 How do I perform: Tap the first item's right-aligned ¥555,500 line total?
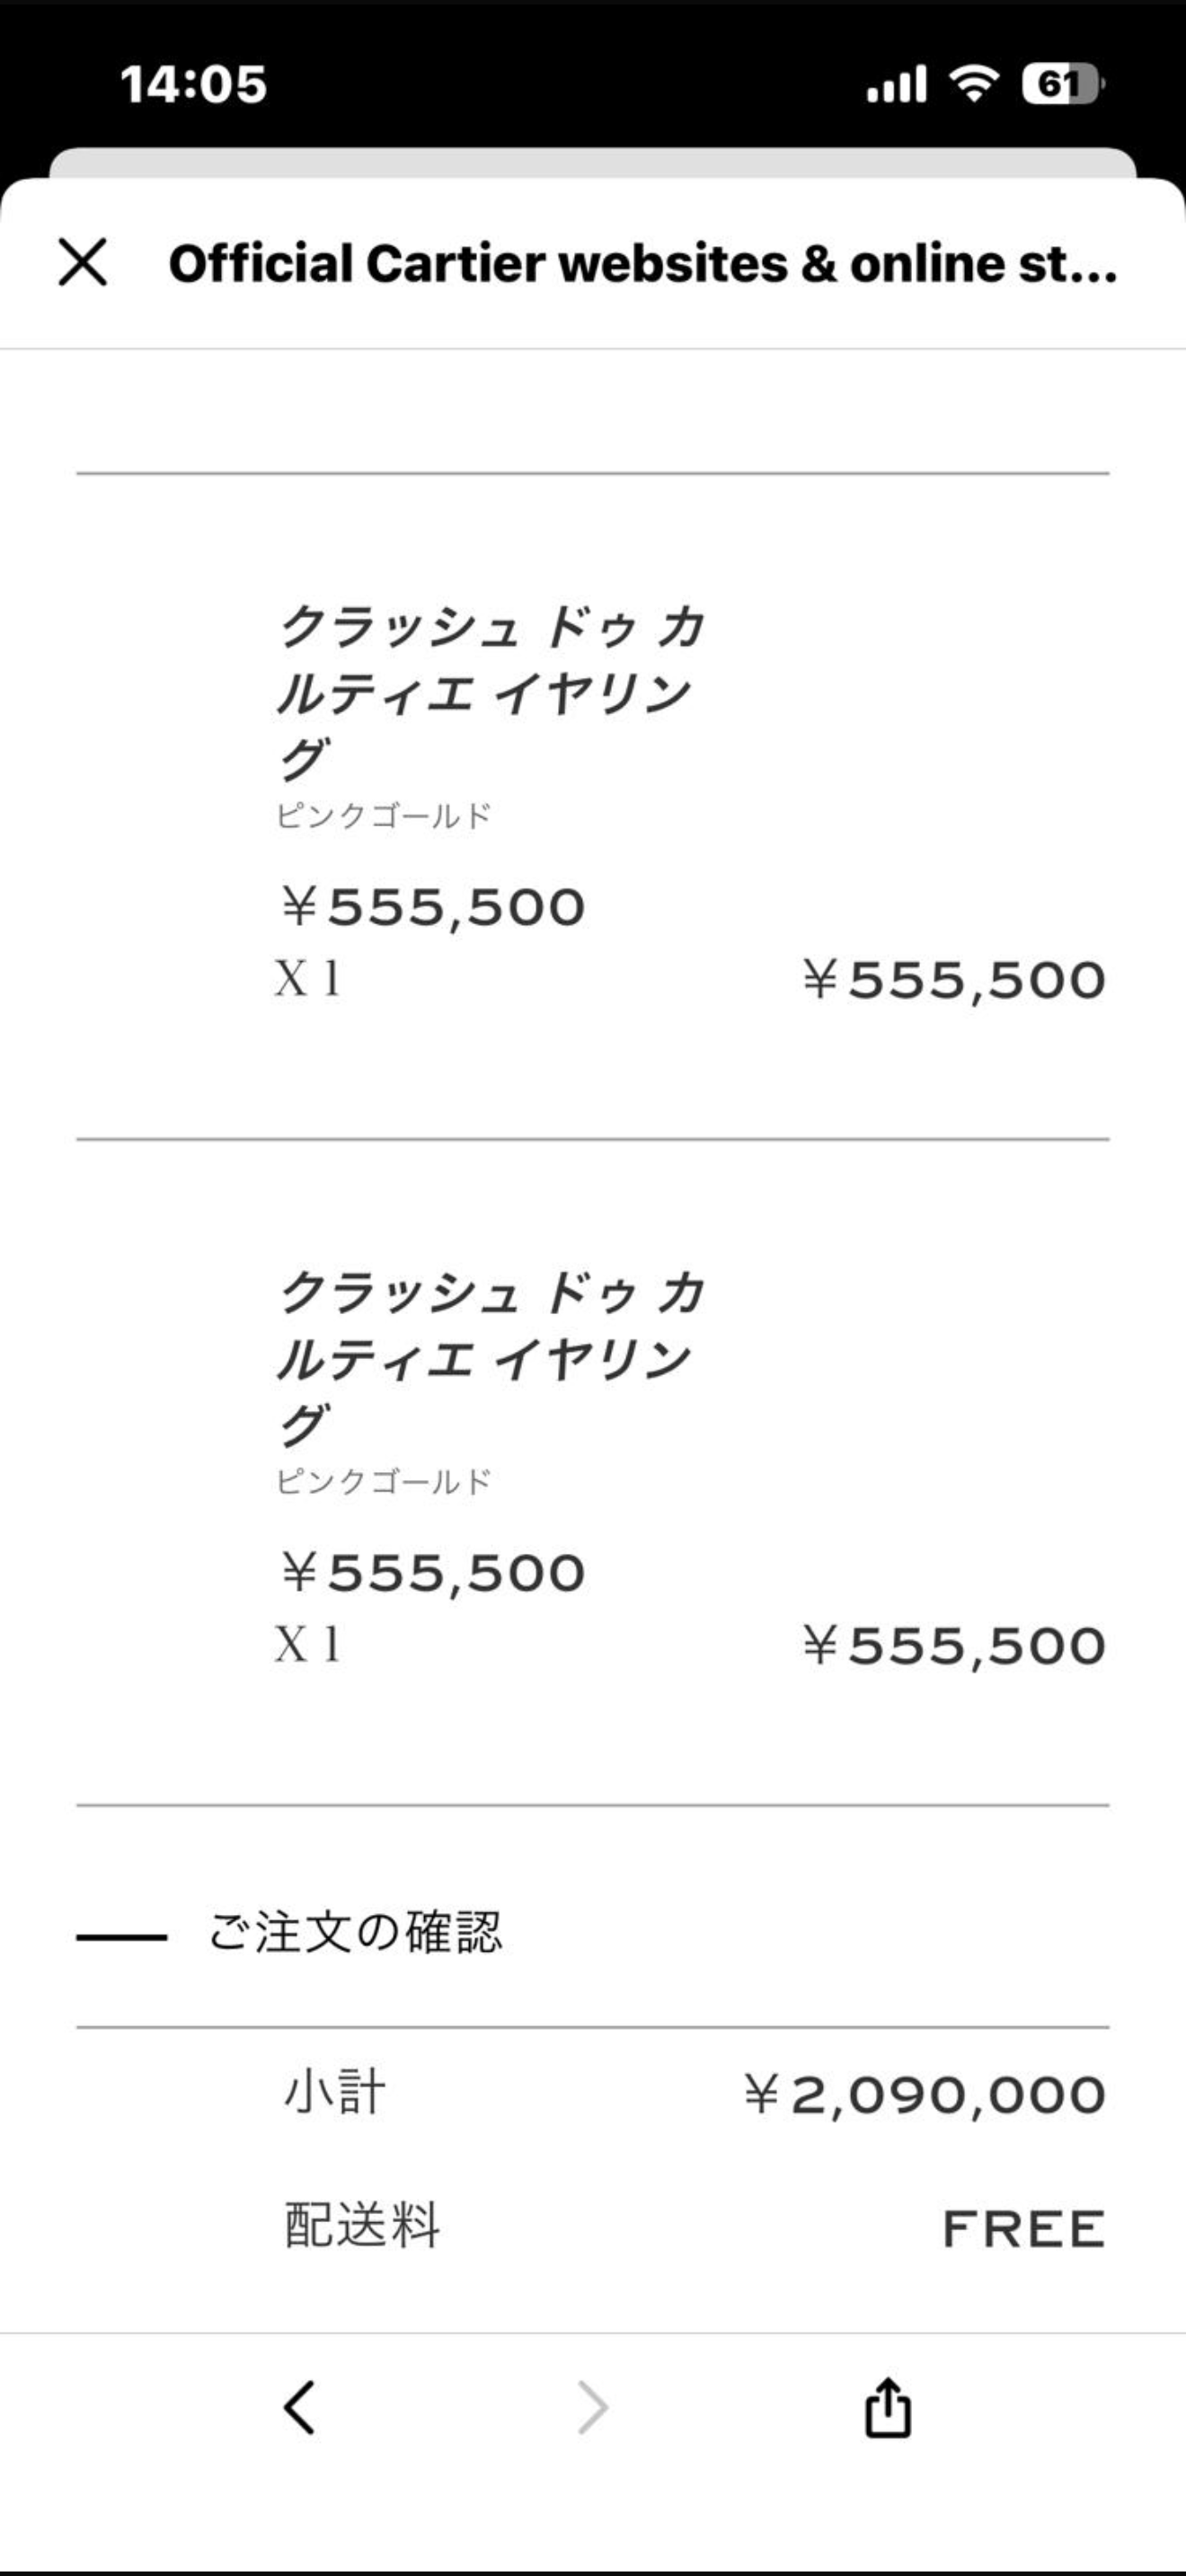[954, 980]
